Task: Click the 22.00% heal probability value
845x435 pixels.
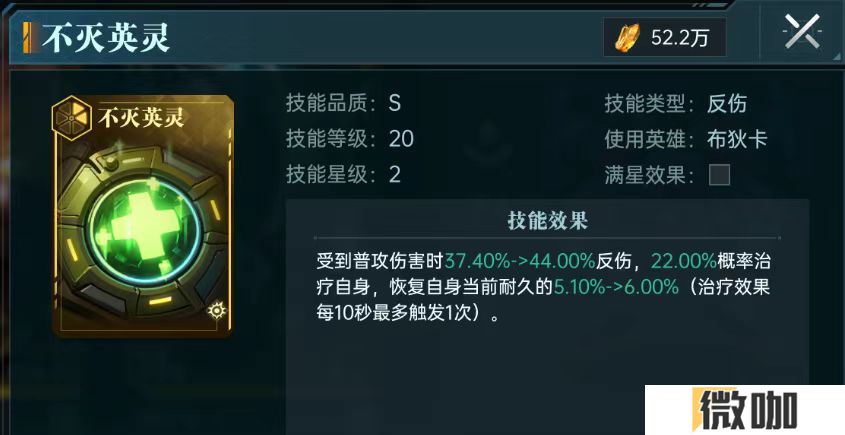Action: [x=684, y=261]
